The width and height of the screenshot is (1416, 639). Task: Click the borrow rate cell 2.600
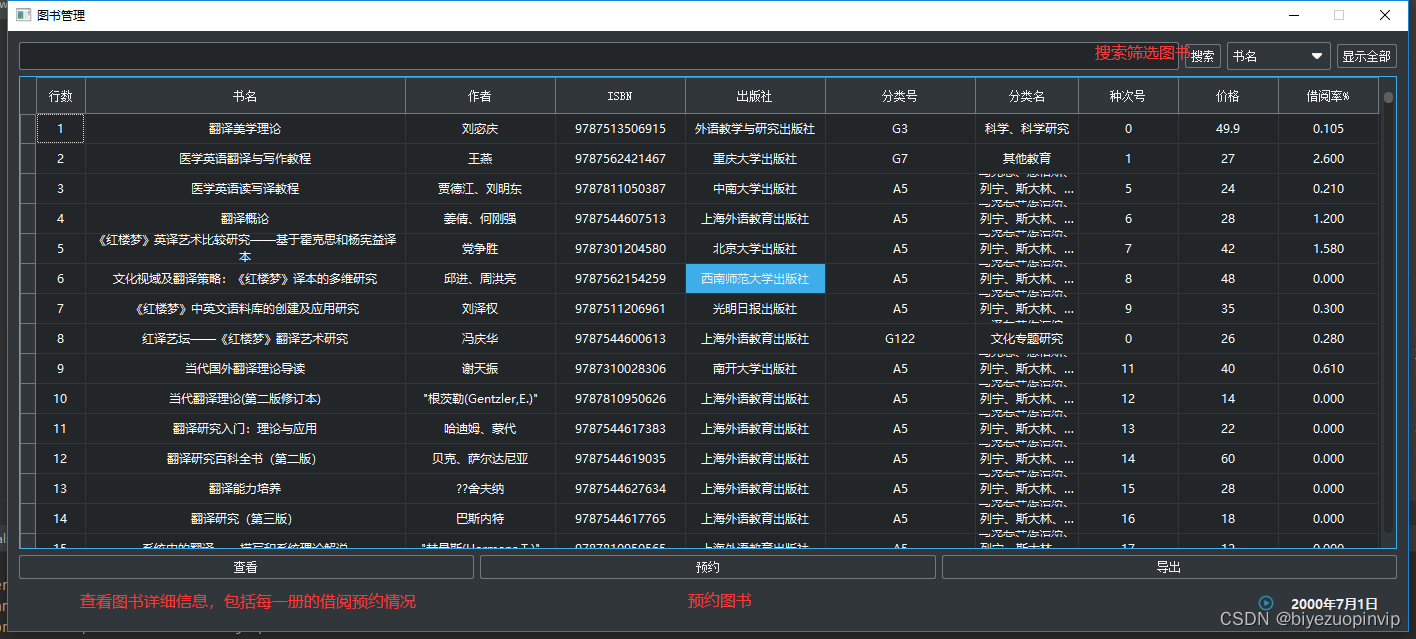pyautogui.click(x=1328, y=159)
